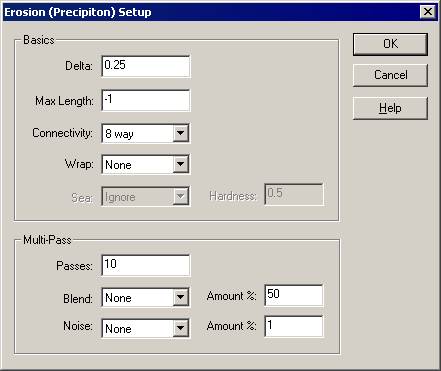Select the Wrap None combo box
The width and height of the screenshot is (441, 371).
(x=146, y=164)
